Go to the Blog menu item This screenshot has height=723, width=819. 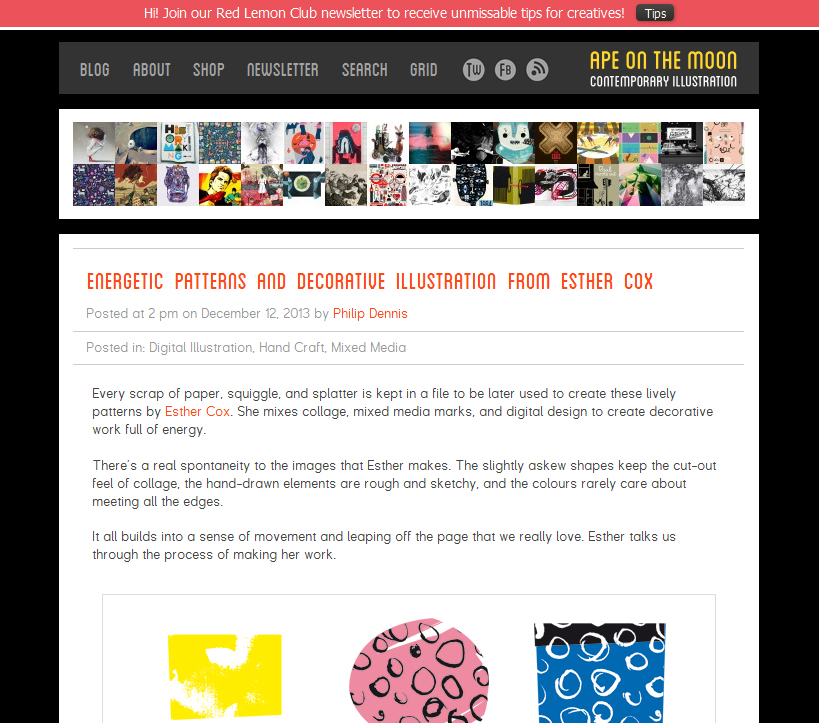[x=95, y=70]
